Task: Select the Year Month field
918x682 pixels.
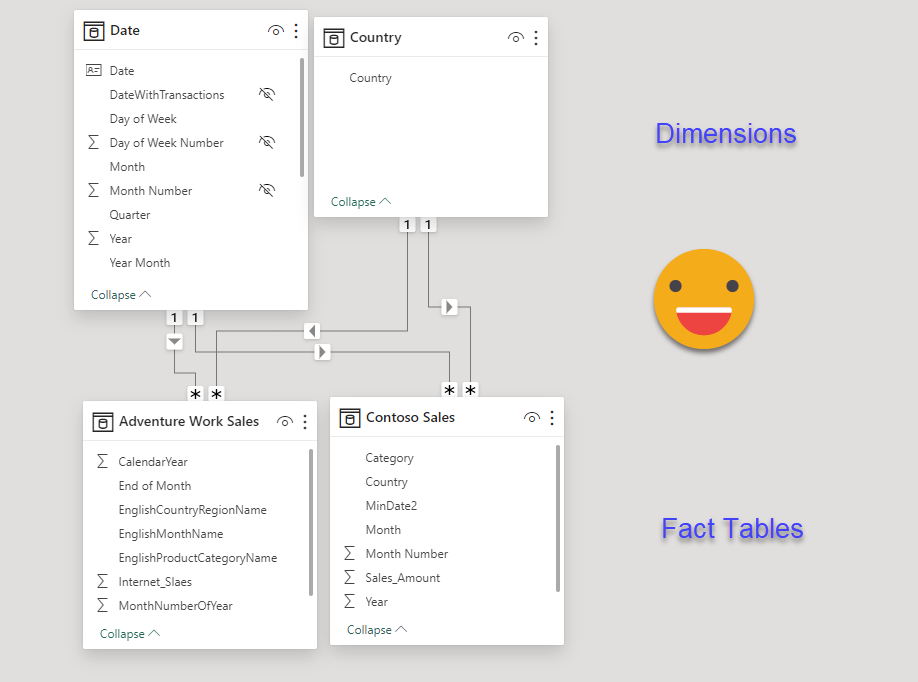Action: pos(140,263)
